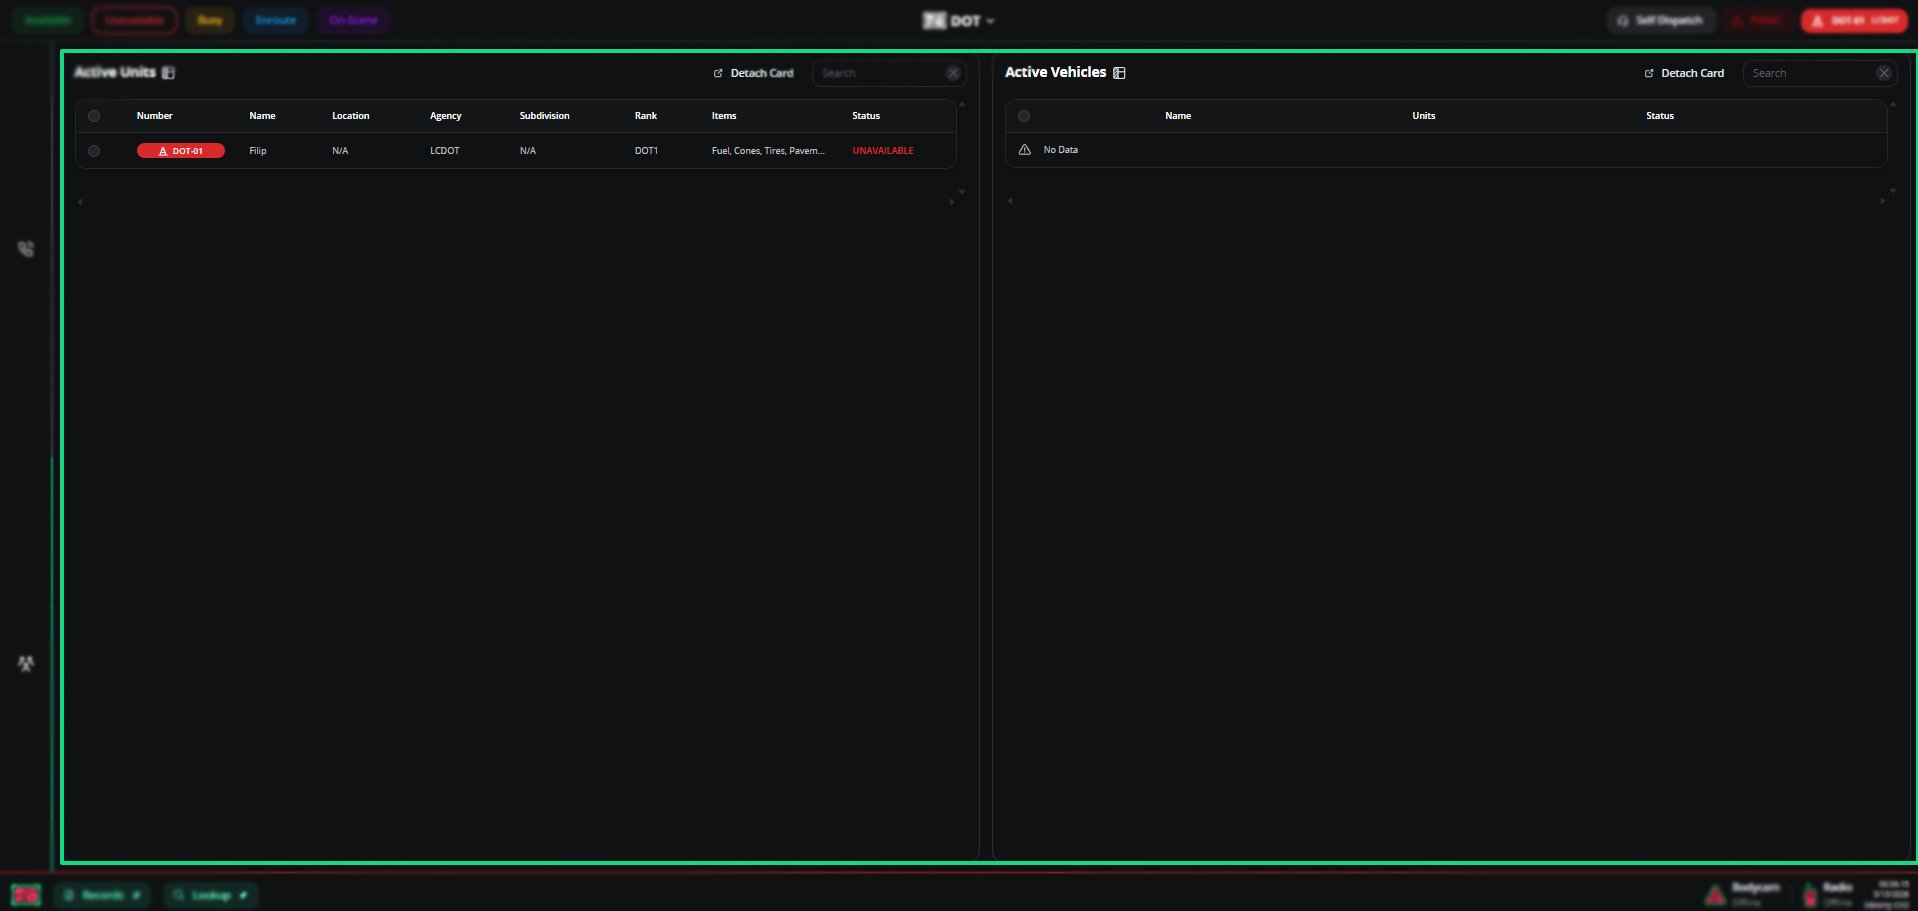Detach the Active Vehicles card
This screenshot has height=911, width=1918.
1684,73
